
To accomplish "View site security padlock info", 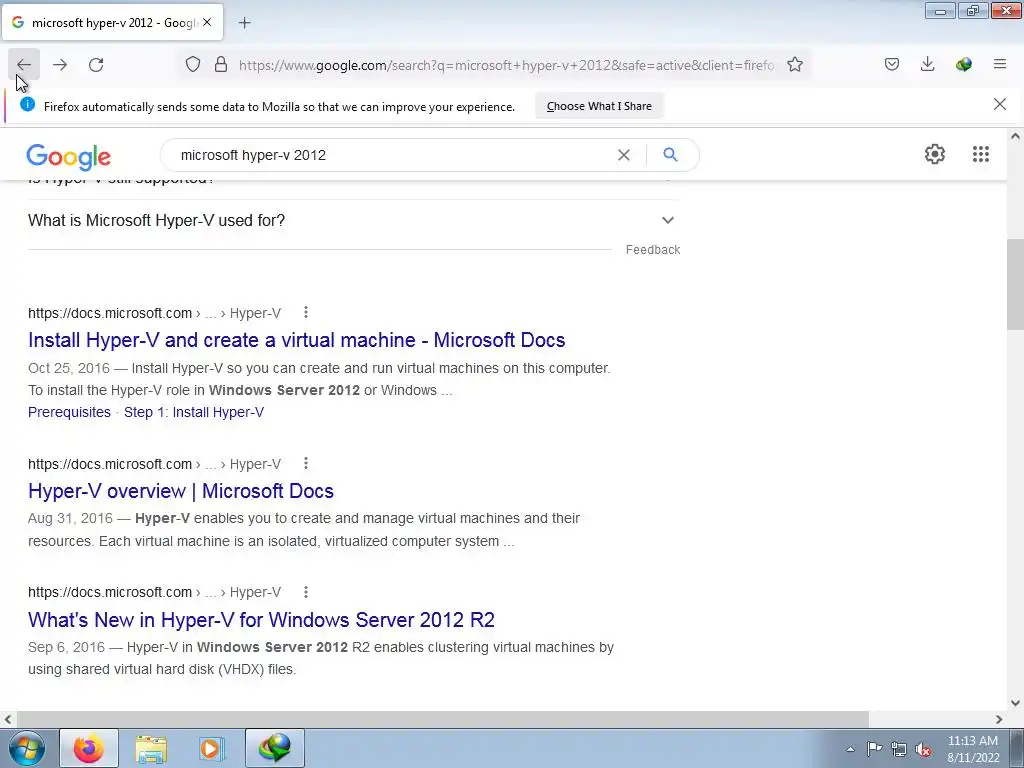I will (x=221, y=65).
